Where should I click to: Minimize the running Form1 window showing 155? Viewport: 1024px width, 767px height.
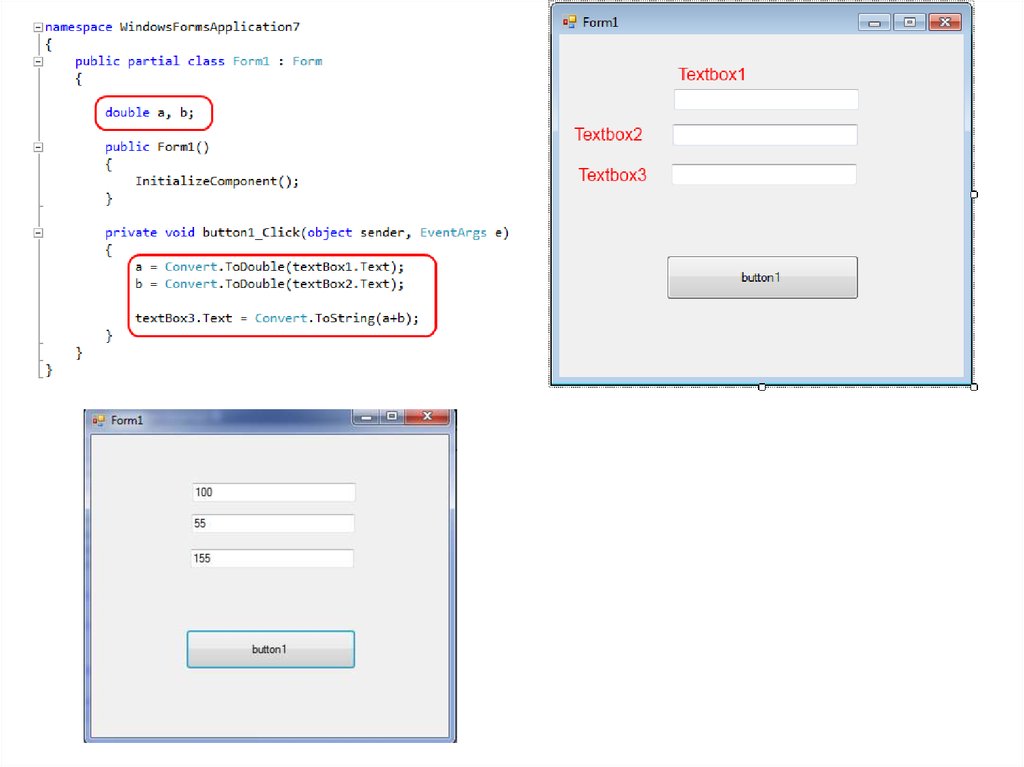[366, 417]
